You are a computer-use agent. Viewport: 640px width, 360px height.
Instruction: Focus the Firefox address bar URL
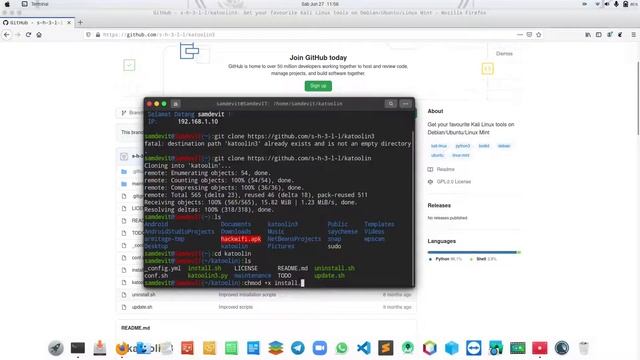[x=159, y=35]
